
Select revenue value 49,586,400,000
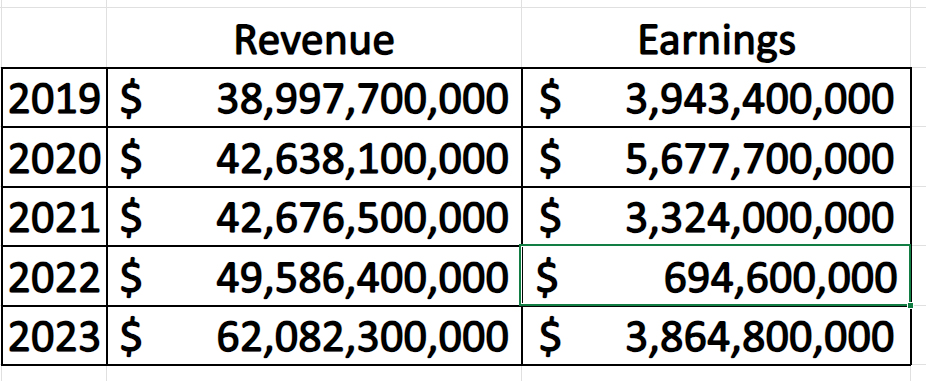click(314, 276)
